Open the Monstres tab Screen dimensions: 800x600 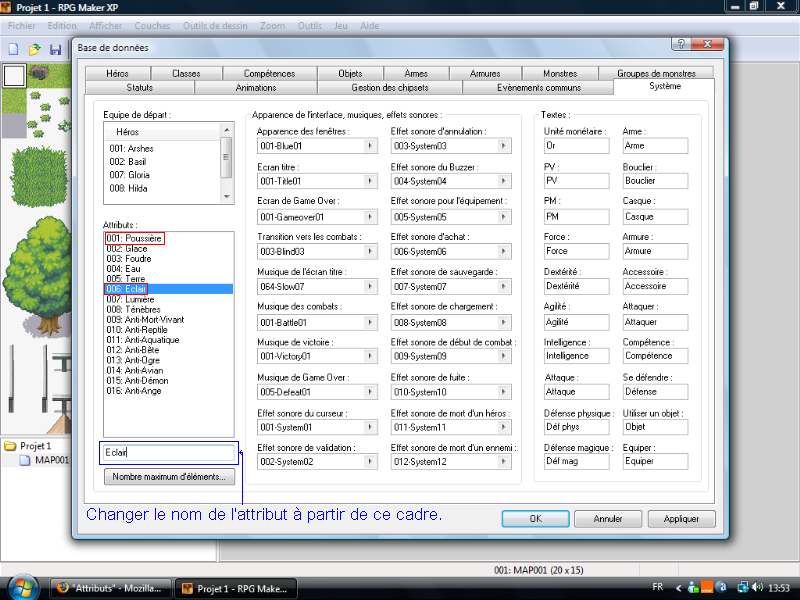(560, 73)
